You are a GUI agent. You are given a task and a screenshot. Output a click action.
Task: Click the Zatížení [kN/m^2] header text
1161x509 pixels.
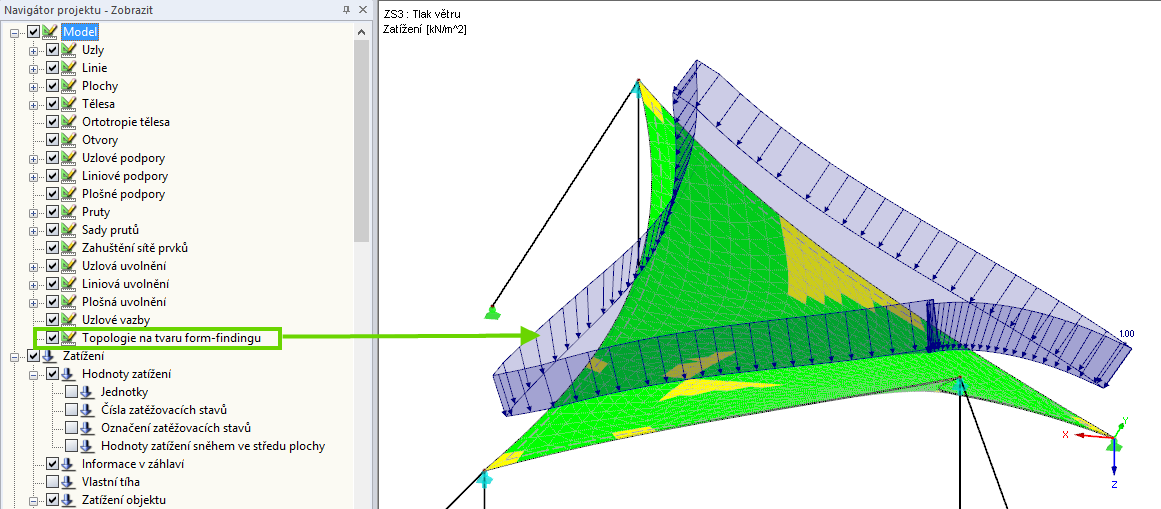pos(425,30)
